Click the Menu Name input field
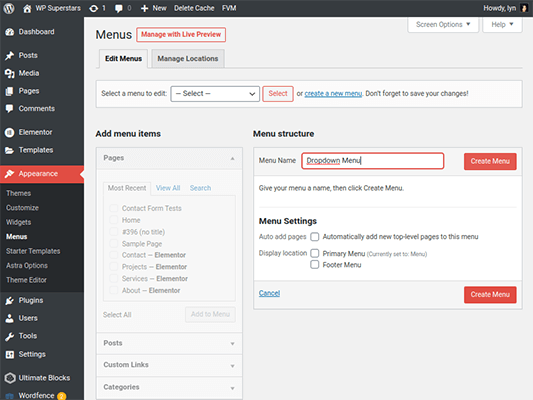533x400 pixels. [x=373, y=161]
